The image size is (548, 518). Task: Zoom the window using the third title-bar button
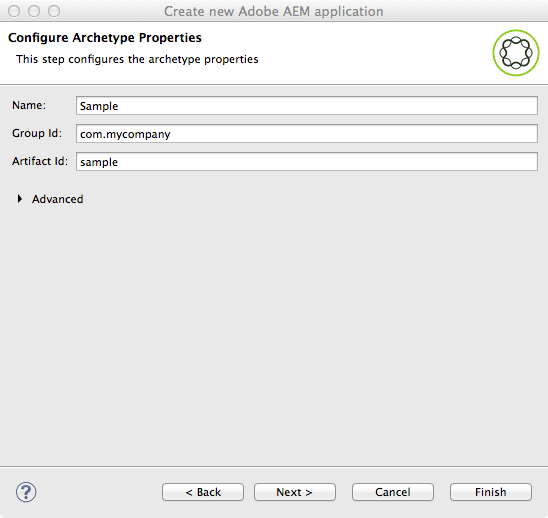click(x=54, y=11)
